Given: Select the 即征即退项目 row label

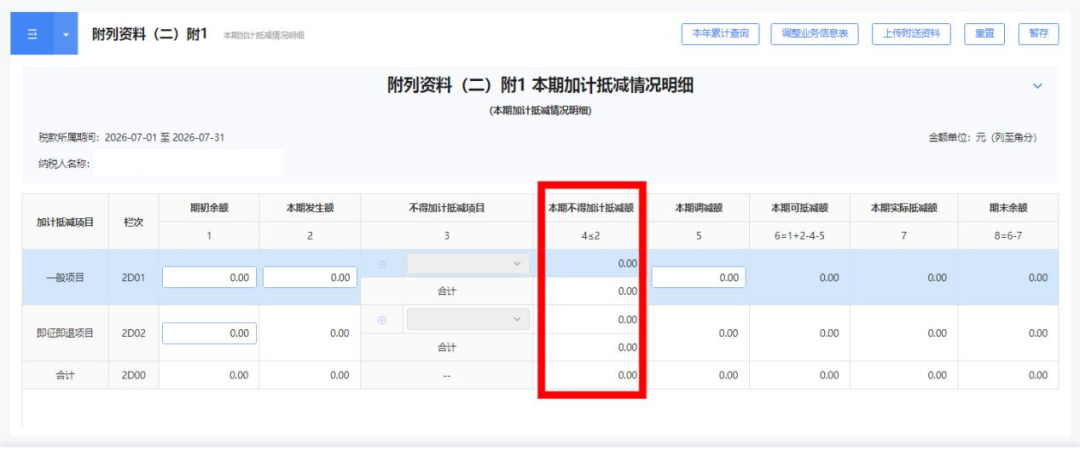Looking at the screenshot, I should 65,333.
